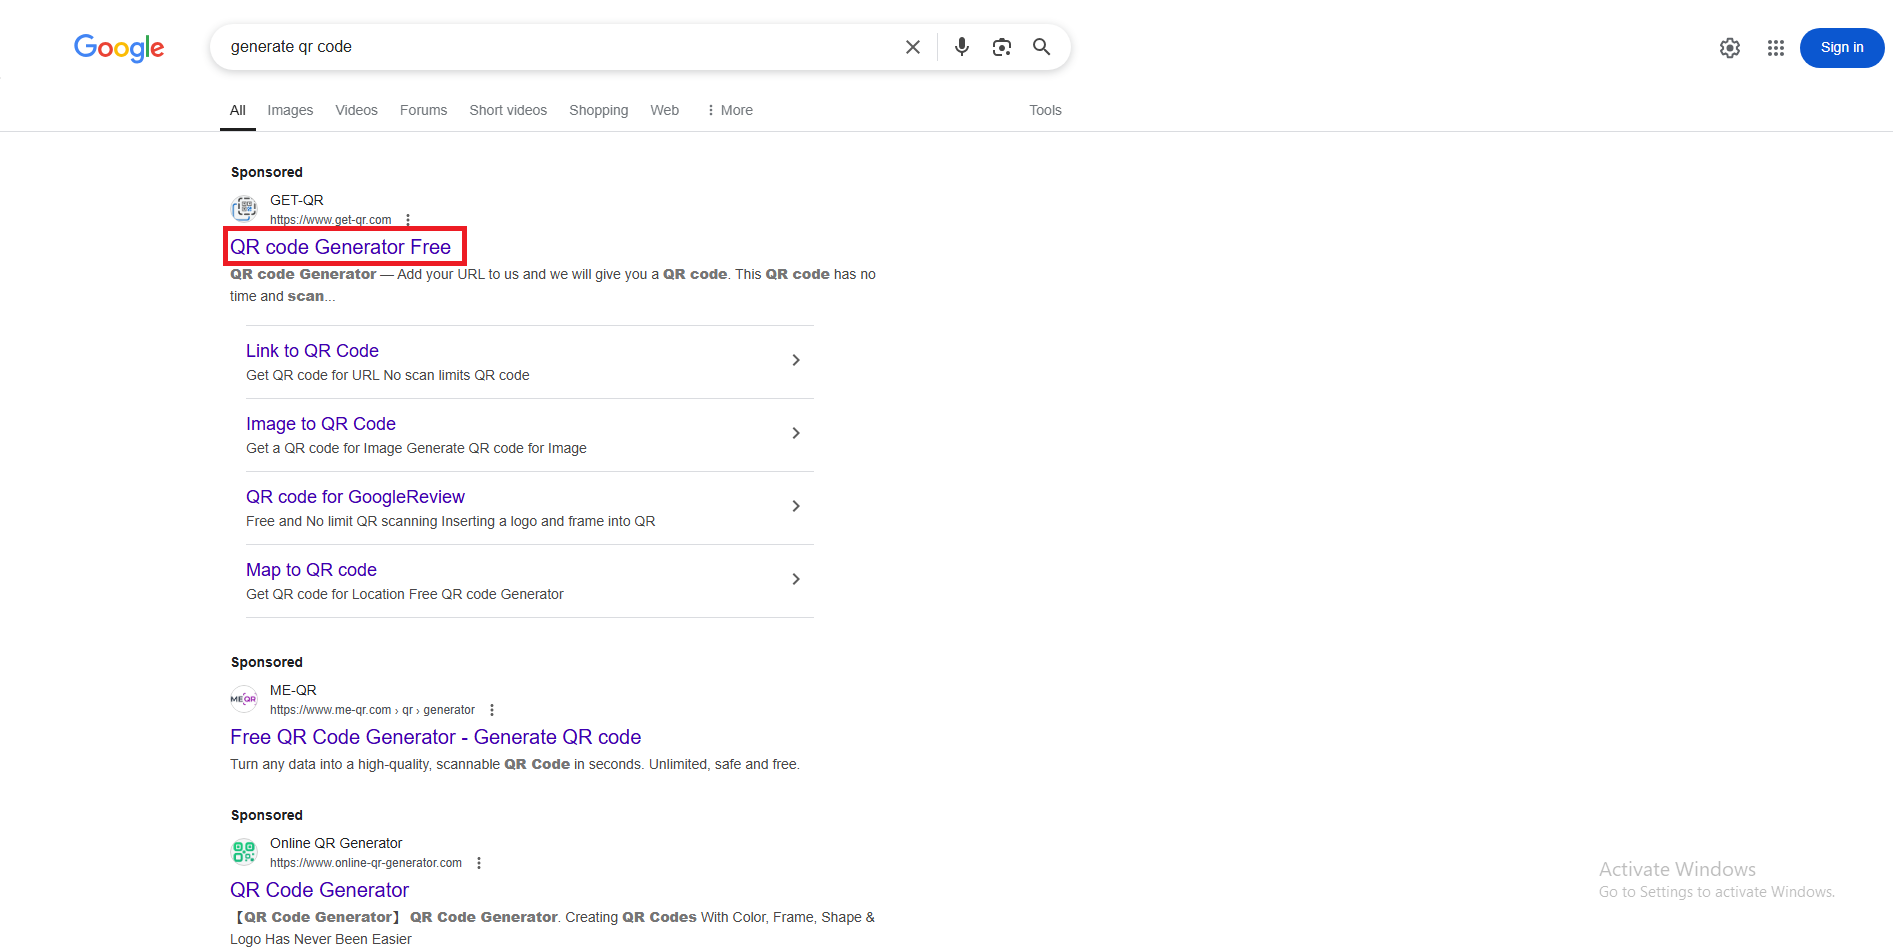Open the Tools filter options
The height and width of the screenshot is (950, 1893).
[x=1045, y=110]
